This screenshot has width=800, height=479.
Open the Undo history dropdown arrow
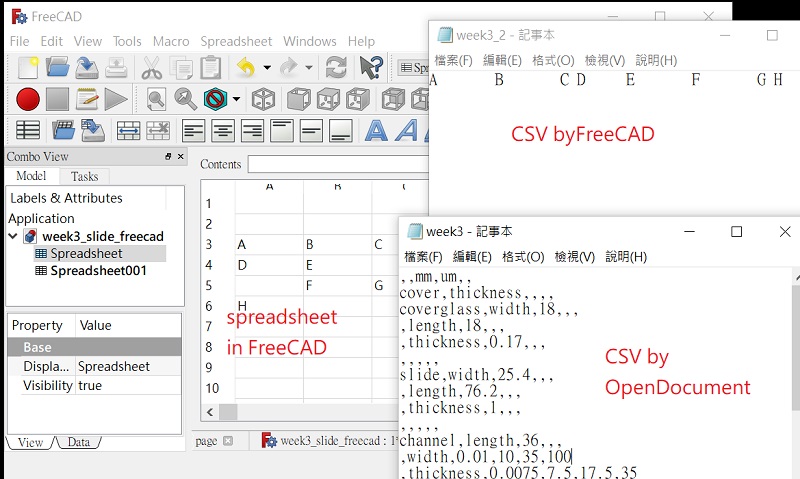pyautogui.click(x=267, y=68)
